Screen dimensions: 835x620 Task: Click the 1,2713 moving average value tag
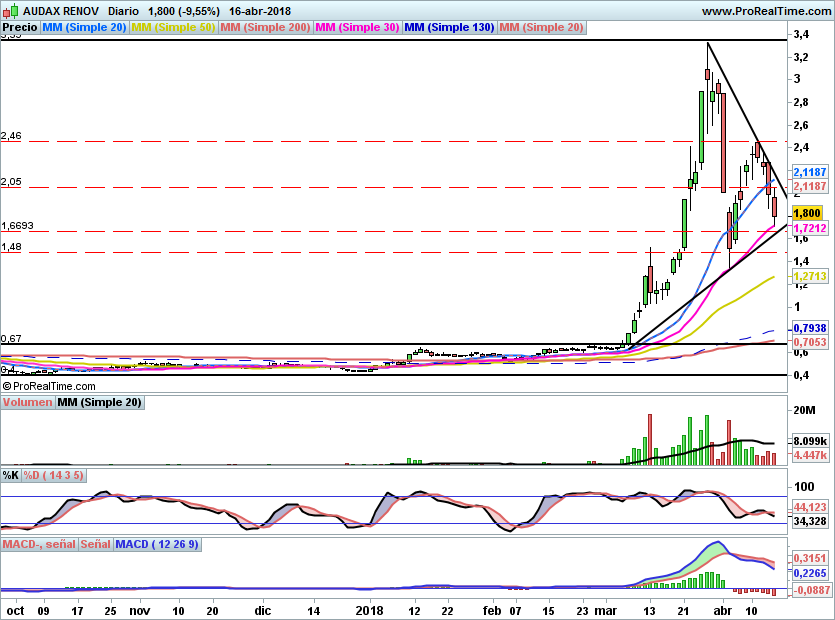pos(807,275)
